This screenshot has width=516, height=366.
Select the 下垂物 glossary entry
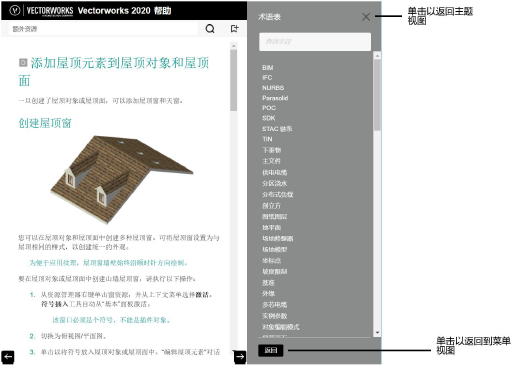pyautogui.click(x=271, y=150)
